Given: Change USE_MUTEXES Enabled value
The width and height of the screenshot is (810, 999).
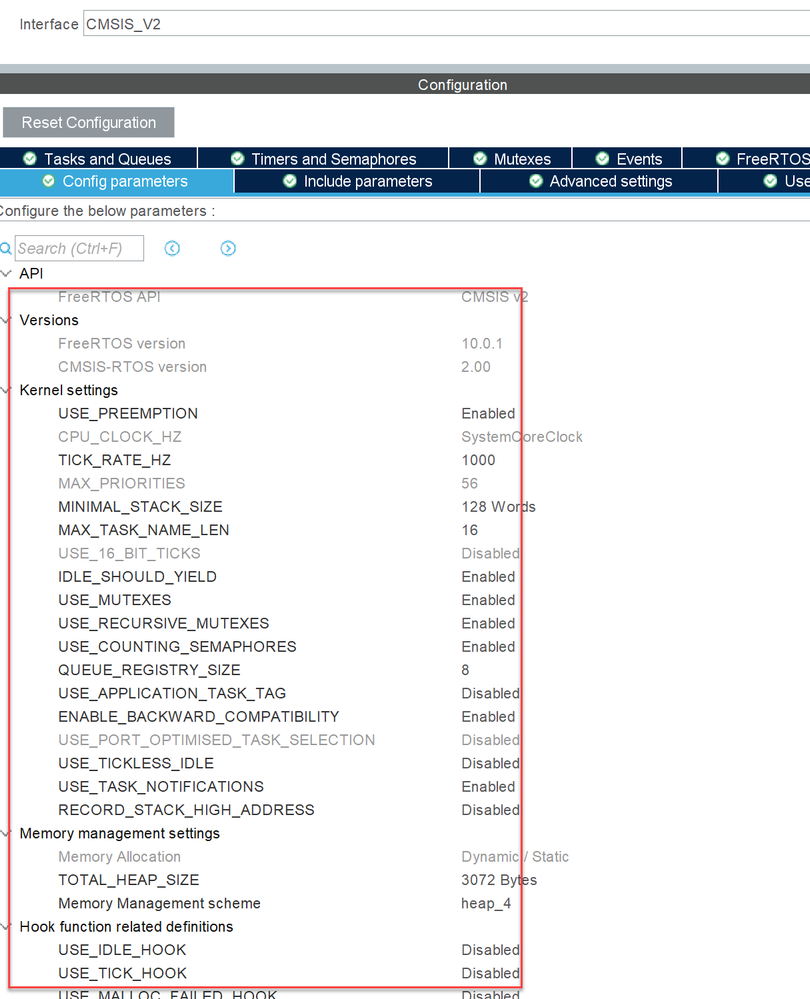Looking at the screenshot, I should click(x=488, y=600).
